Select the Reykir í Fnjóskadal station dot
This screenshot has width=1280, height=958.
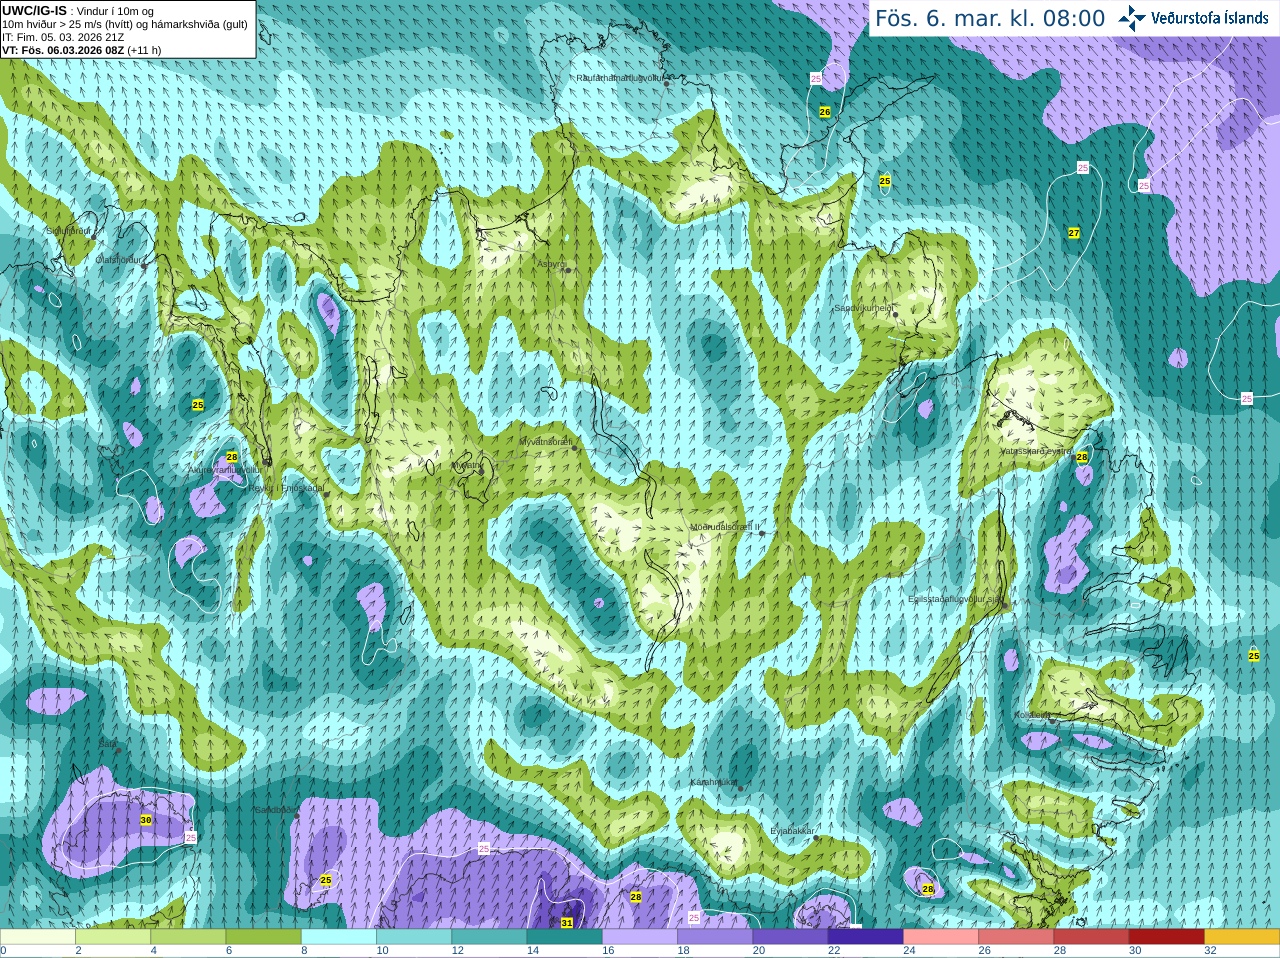click(326, 494)
